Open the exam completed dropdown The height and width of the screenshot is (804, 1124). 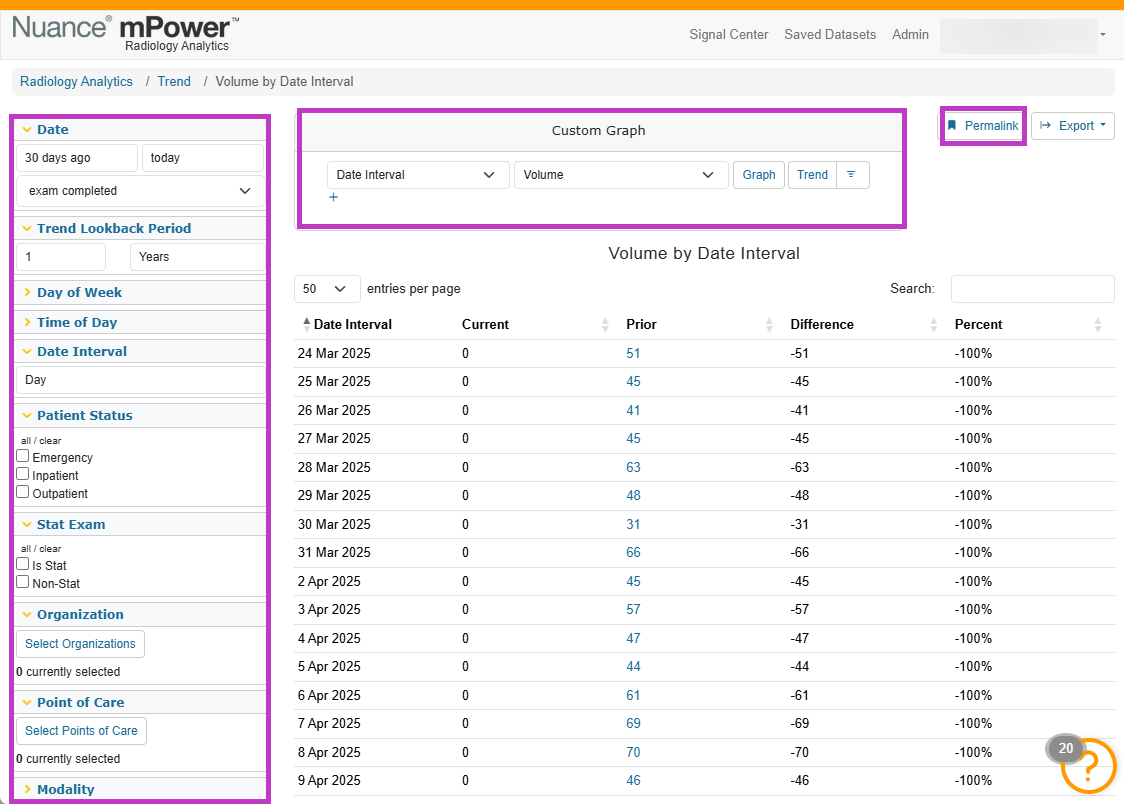[x=140, y=191]
